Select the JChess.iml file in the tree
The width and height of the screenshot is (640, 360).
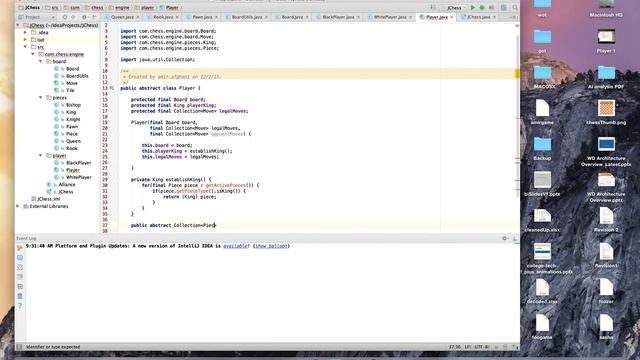[48, 199]
